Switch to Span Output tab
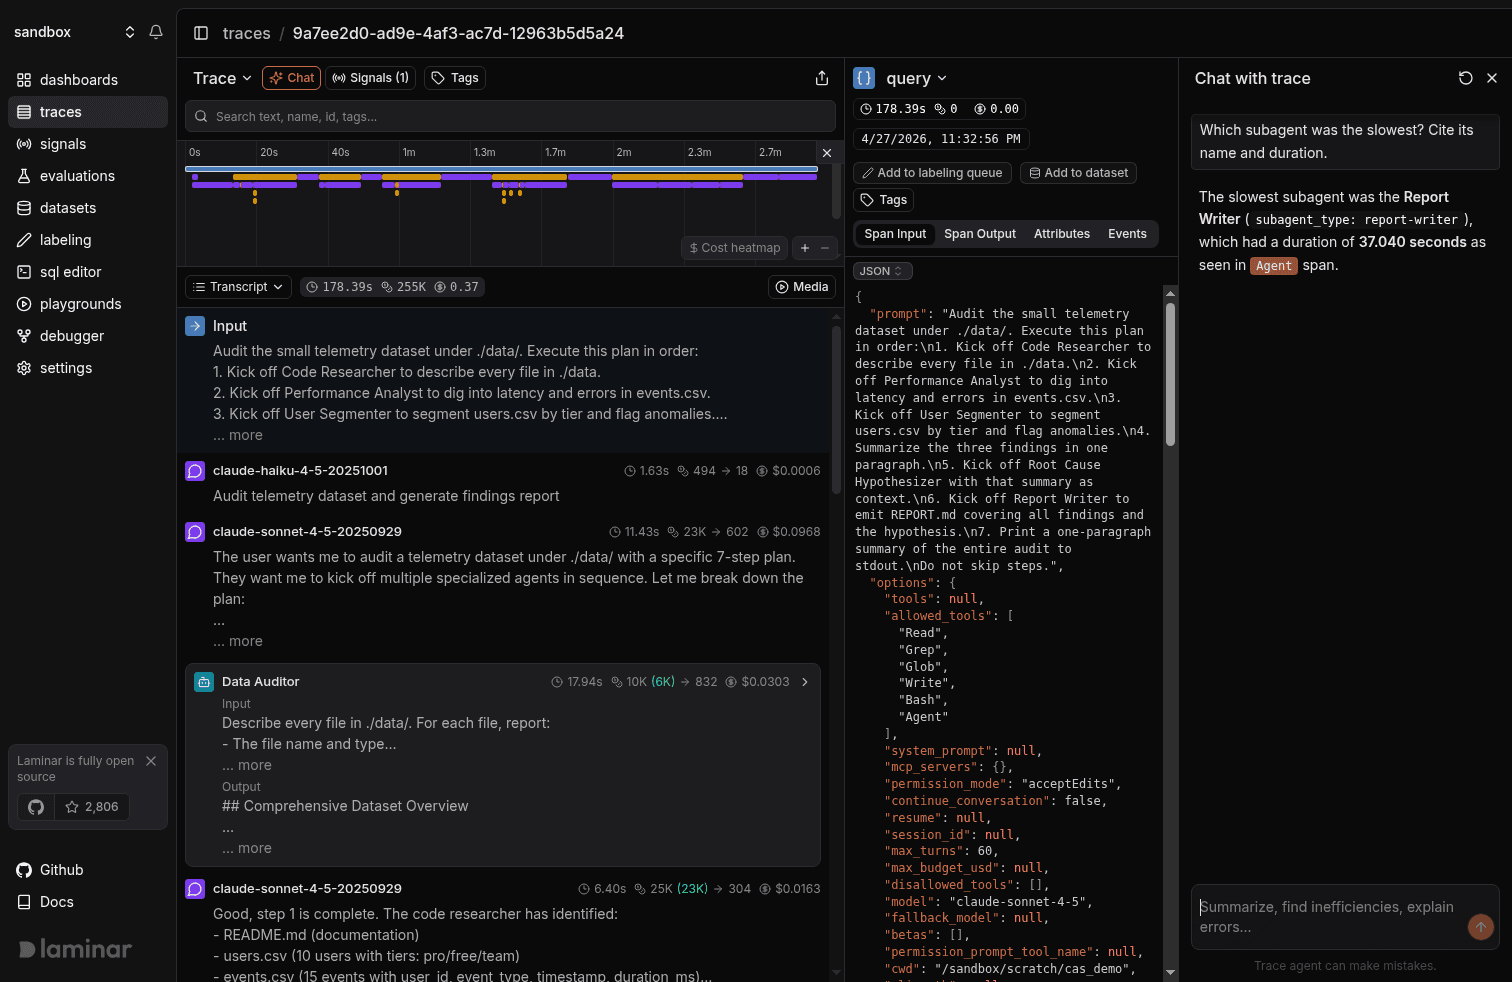This screenshot has width=1512, height=982. [980, 234]
